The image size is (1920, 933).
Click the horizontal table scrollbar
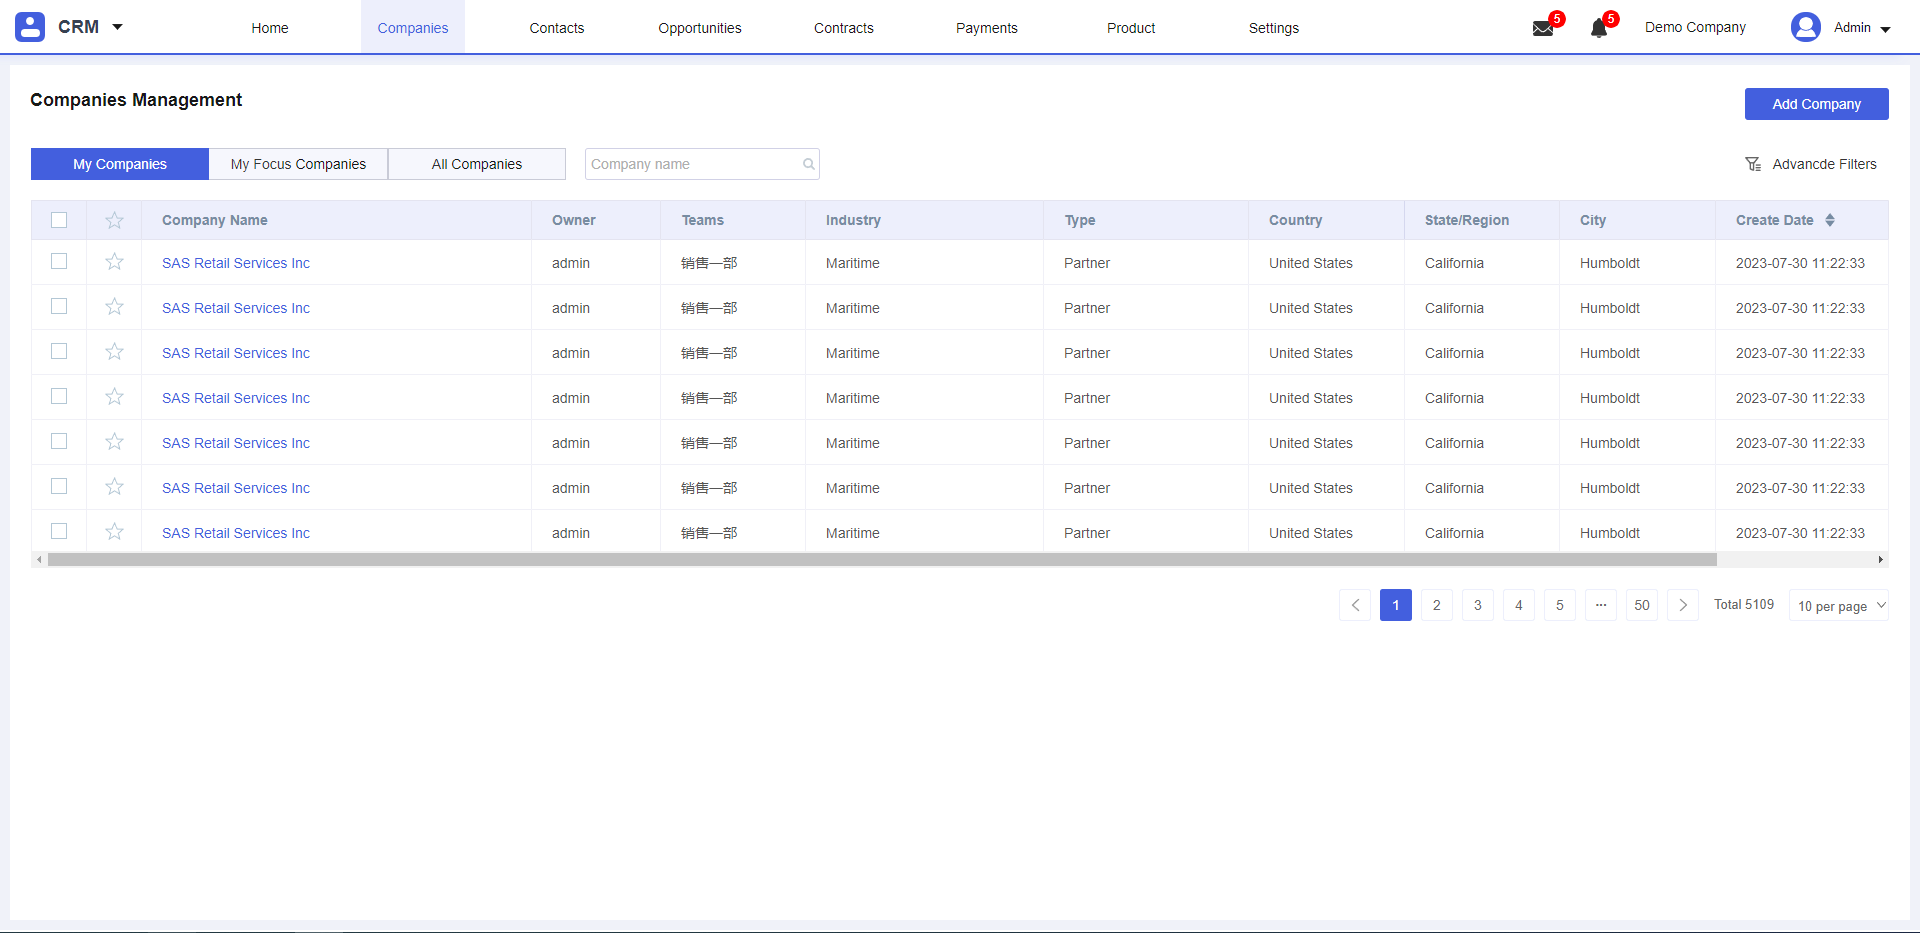(x=880, y=560)
